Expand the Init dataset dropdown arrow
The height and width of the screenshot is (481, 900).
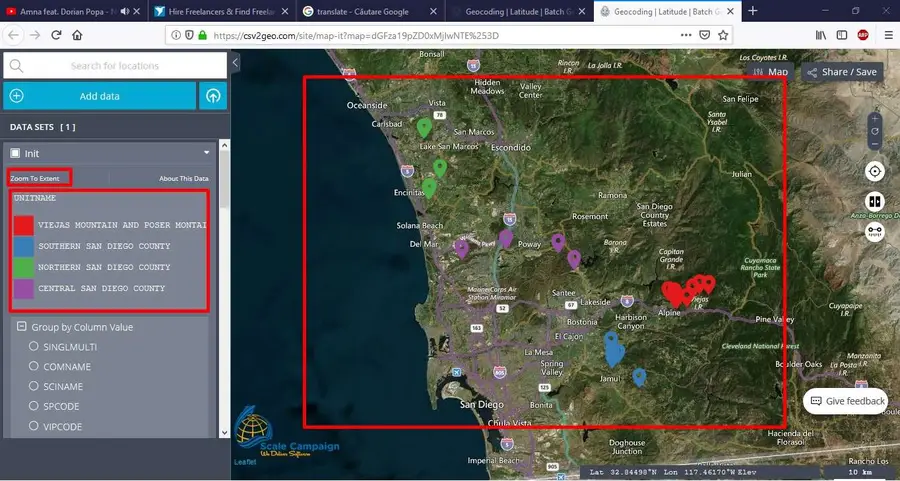tap(207, 153)
